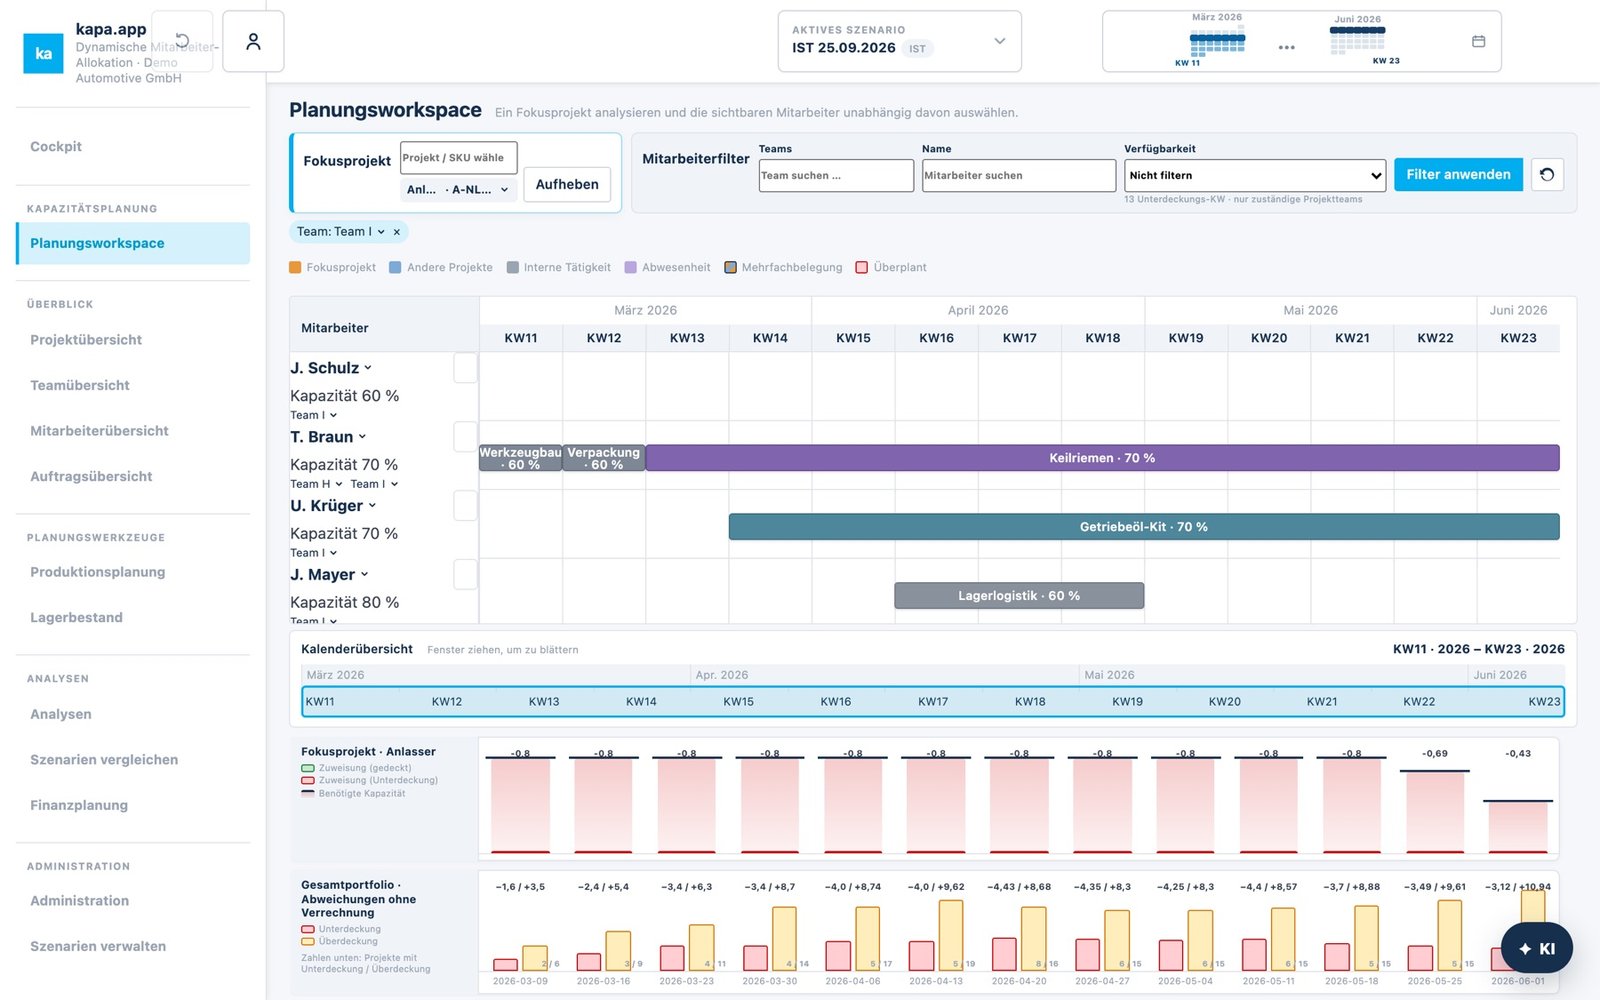Expand J. Schulz employee options
Image resolution: width=1600 pixels, height=1000 pixels.
coord(368,368)
